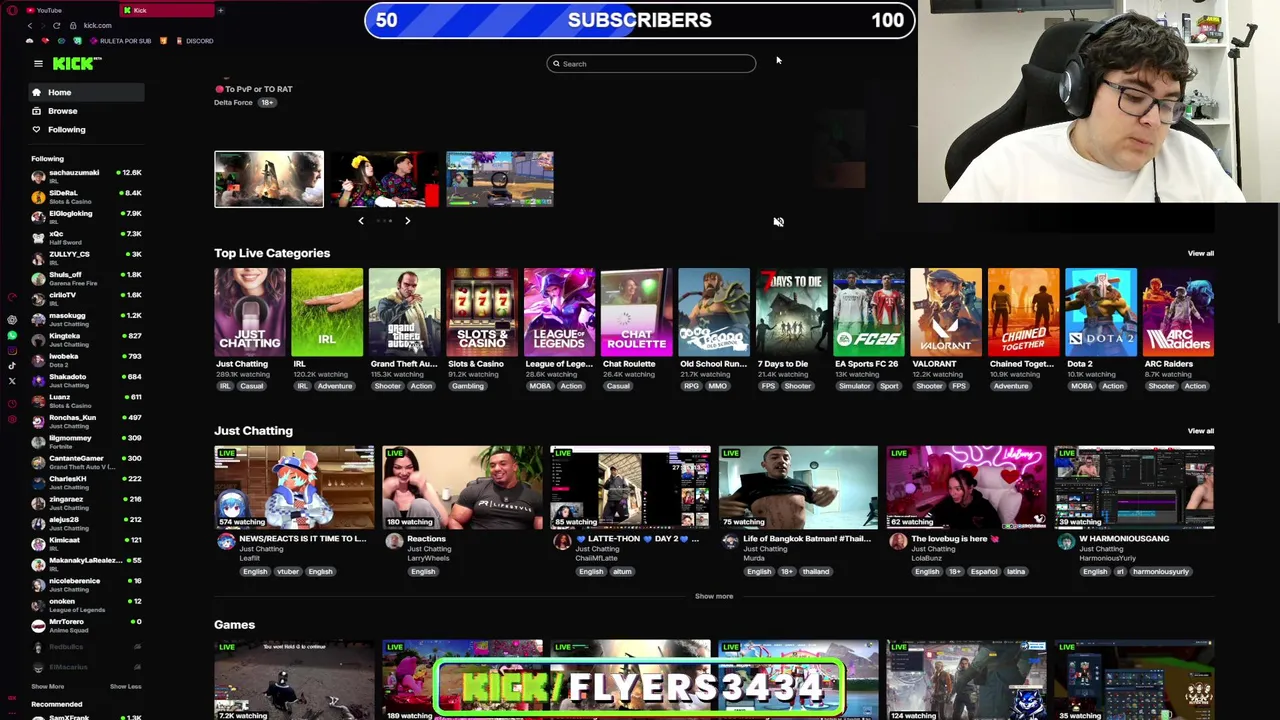
Task: Click the vtuber tag under NEWS/REACTS stream
Action: point(288,571)
